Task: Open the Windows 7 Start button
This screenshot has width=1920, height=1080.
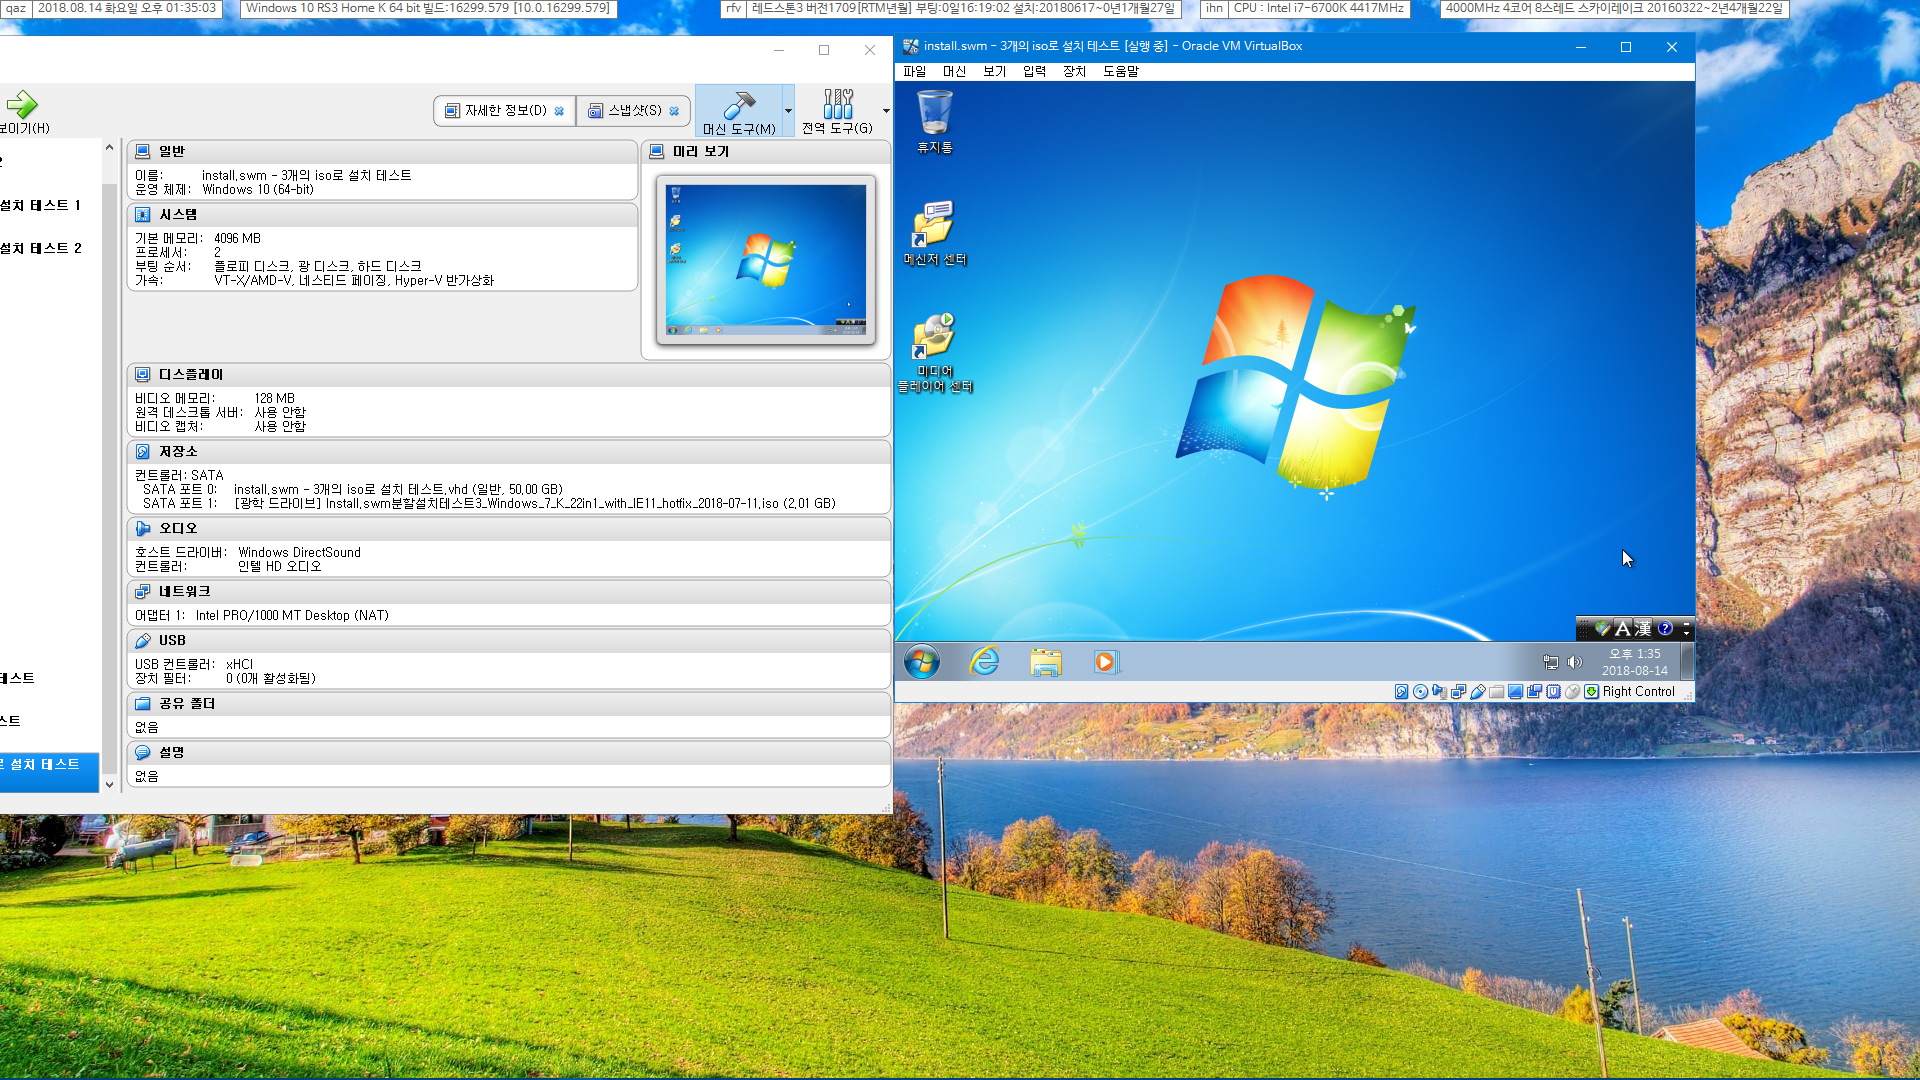Action: pyautogui.click(x=922, y=662)
